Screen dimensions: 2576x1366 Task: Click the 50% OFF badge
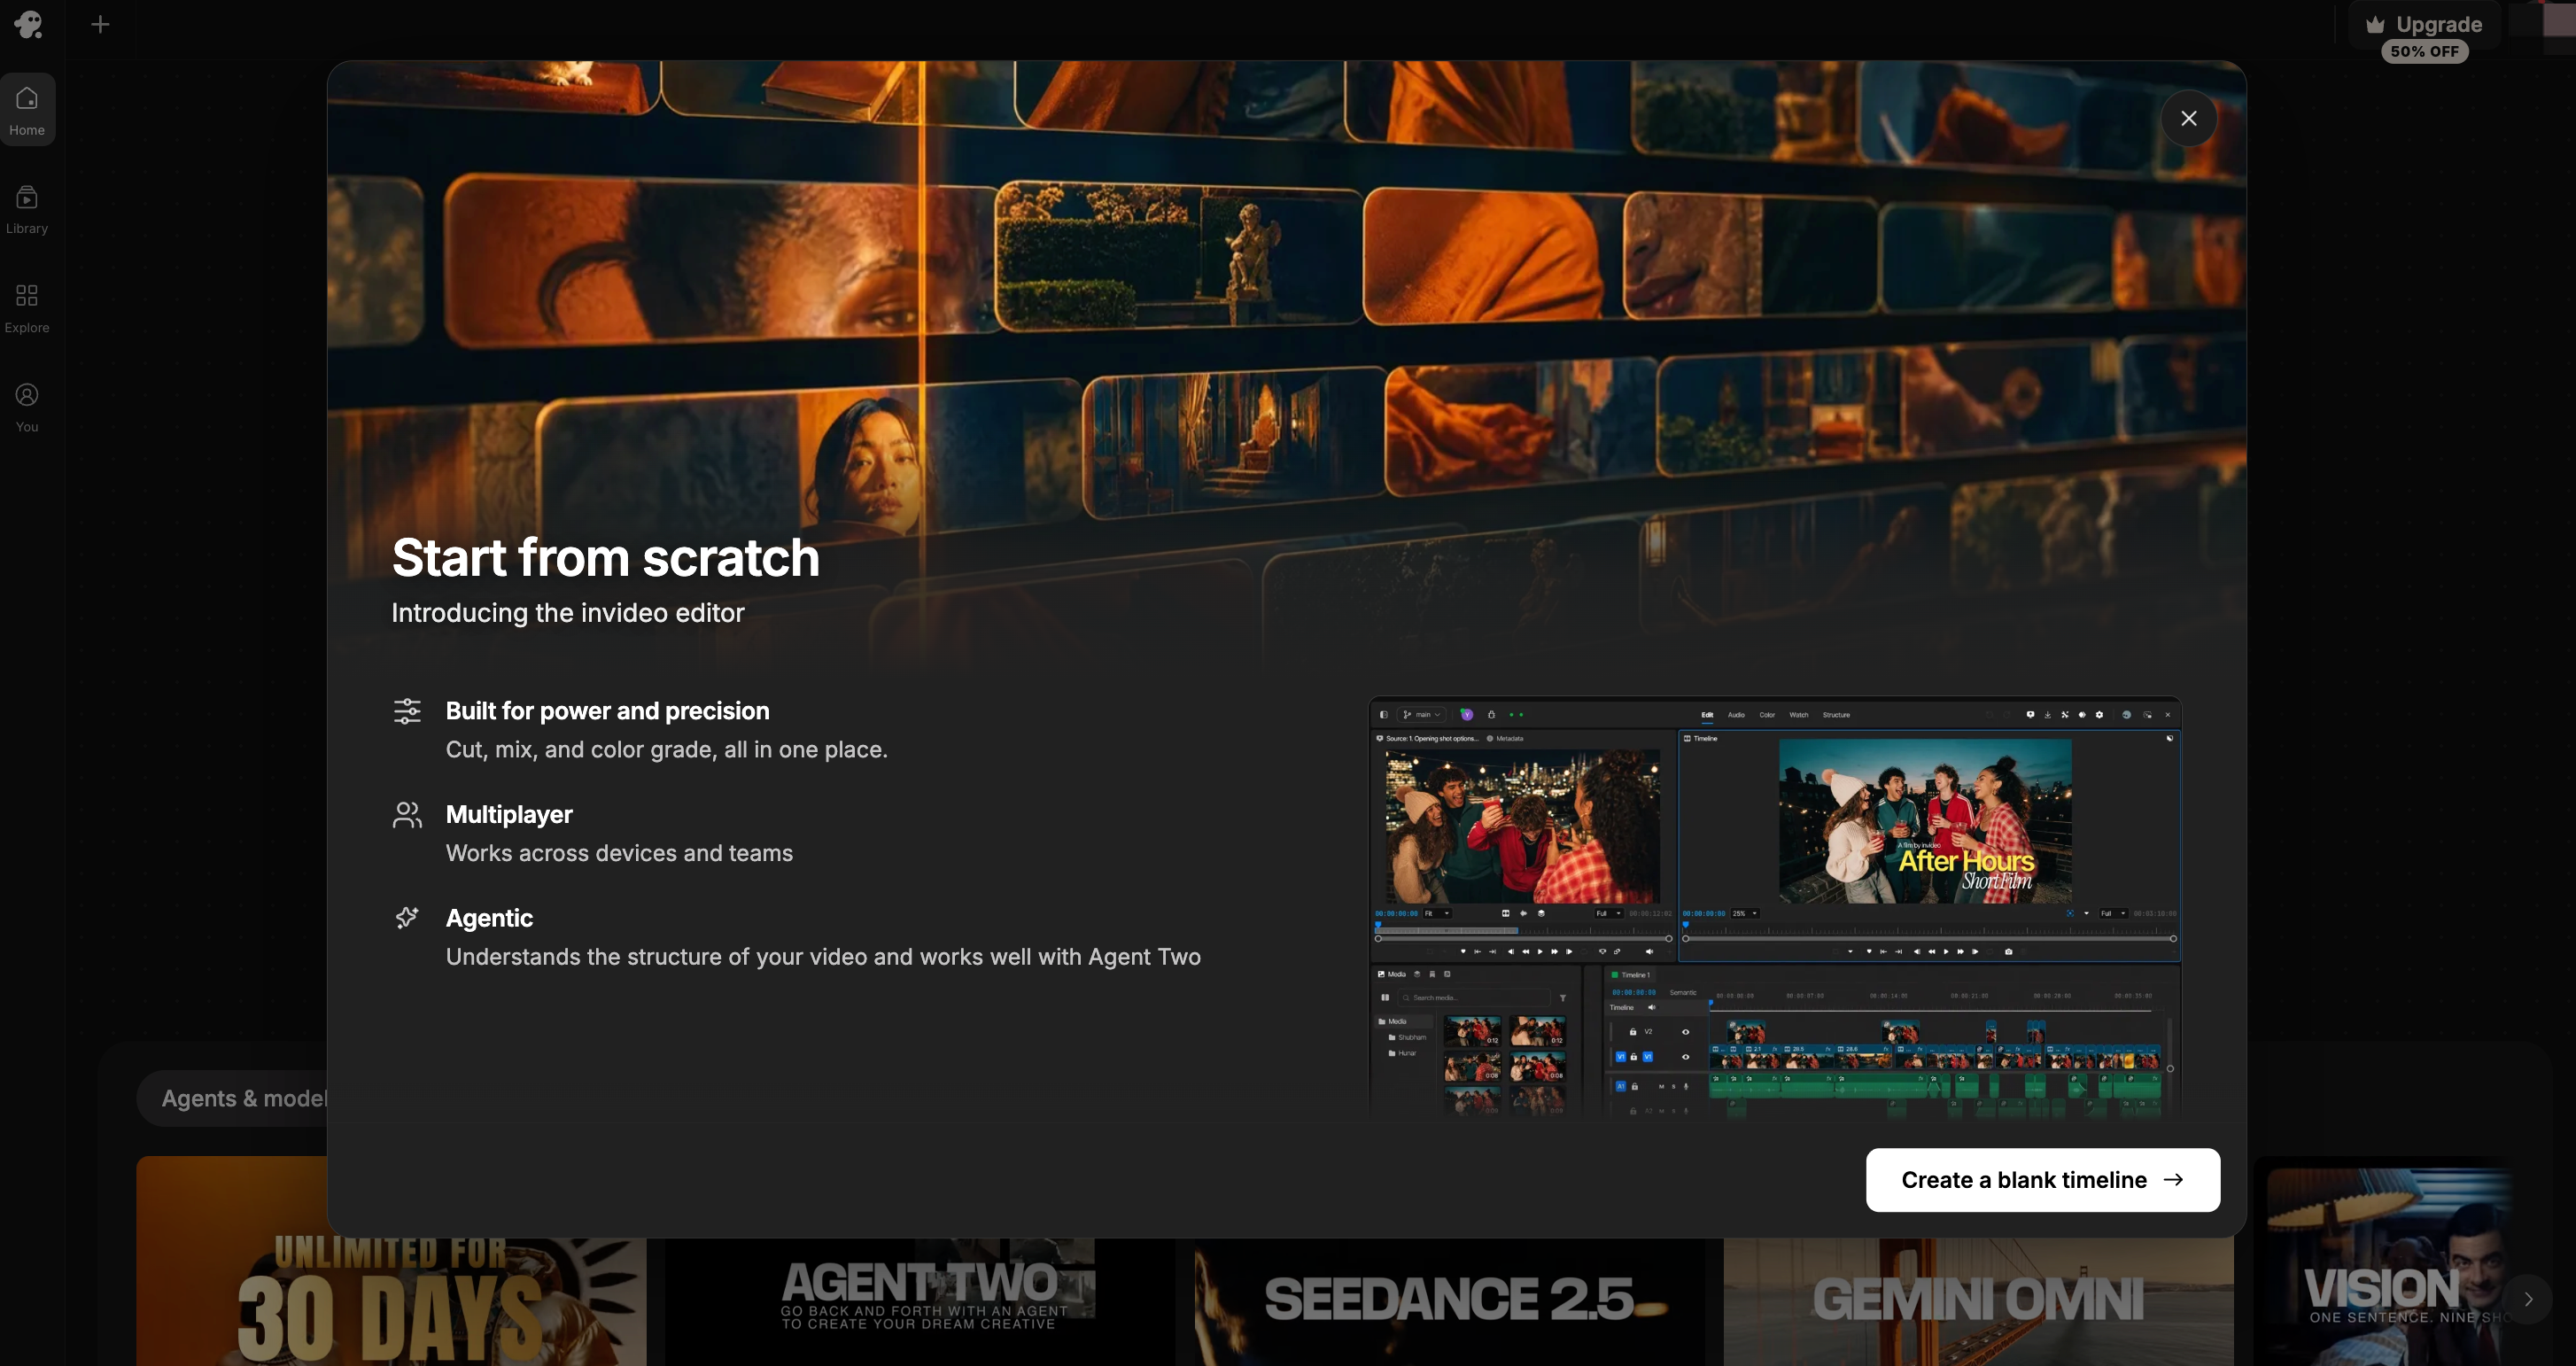pyautogui.click(x=2424, y=51)
